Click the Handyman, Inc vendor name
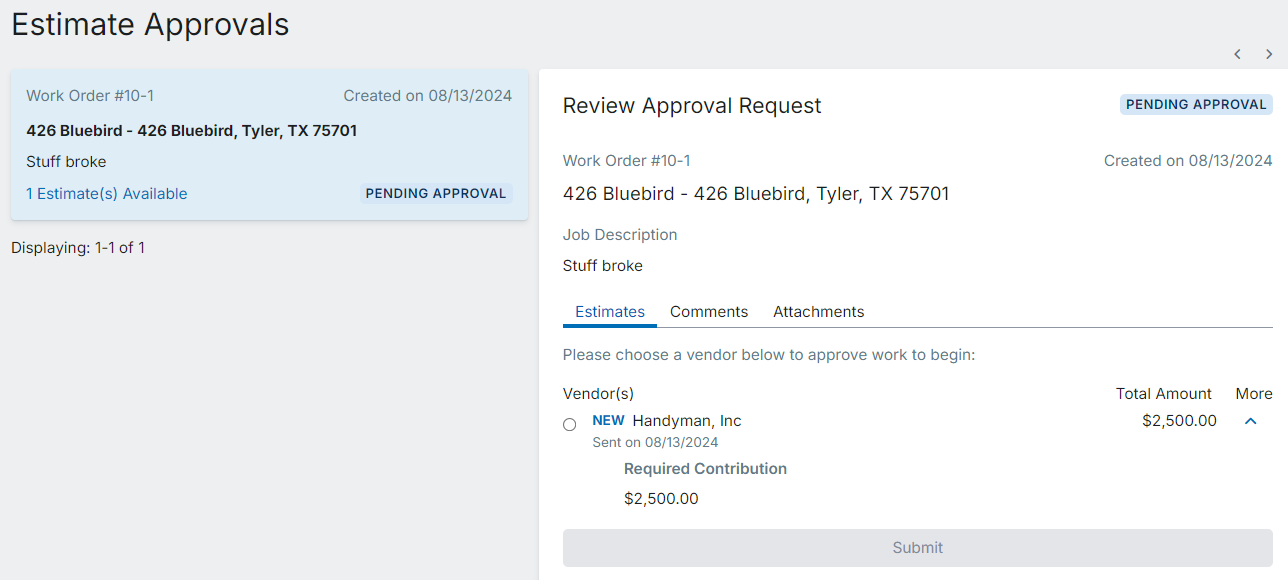The width and height of the screenshot is (1288, 580). pos(687,421)
